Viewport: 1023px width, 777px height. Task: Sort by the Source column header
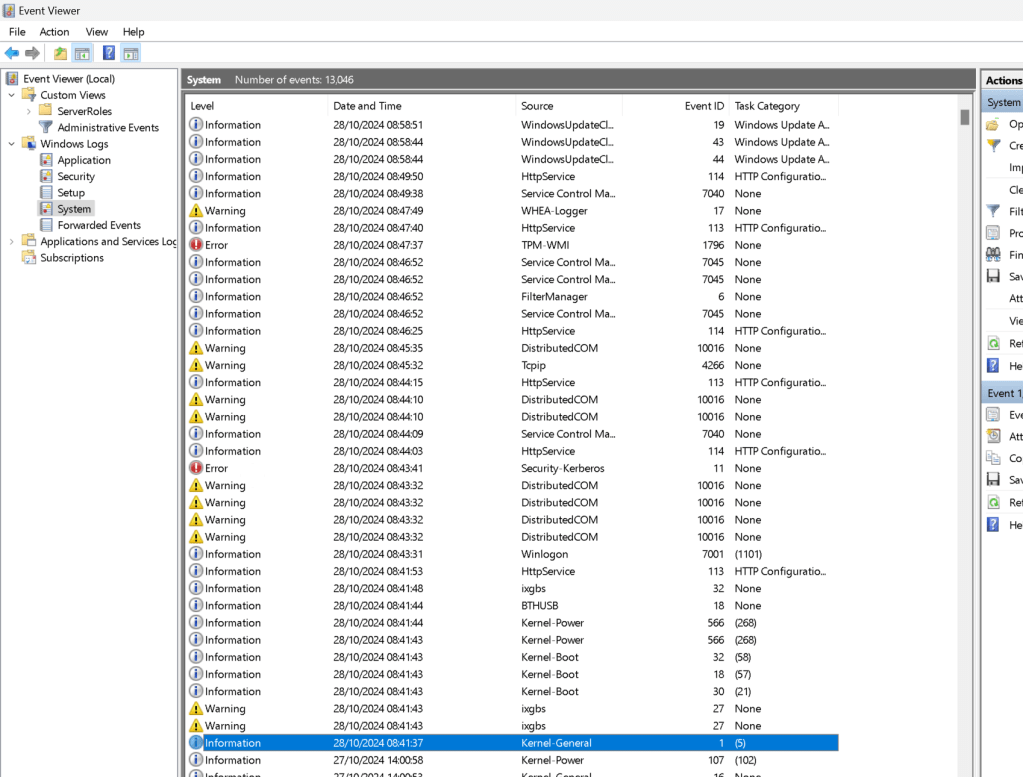pos(569,106)
